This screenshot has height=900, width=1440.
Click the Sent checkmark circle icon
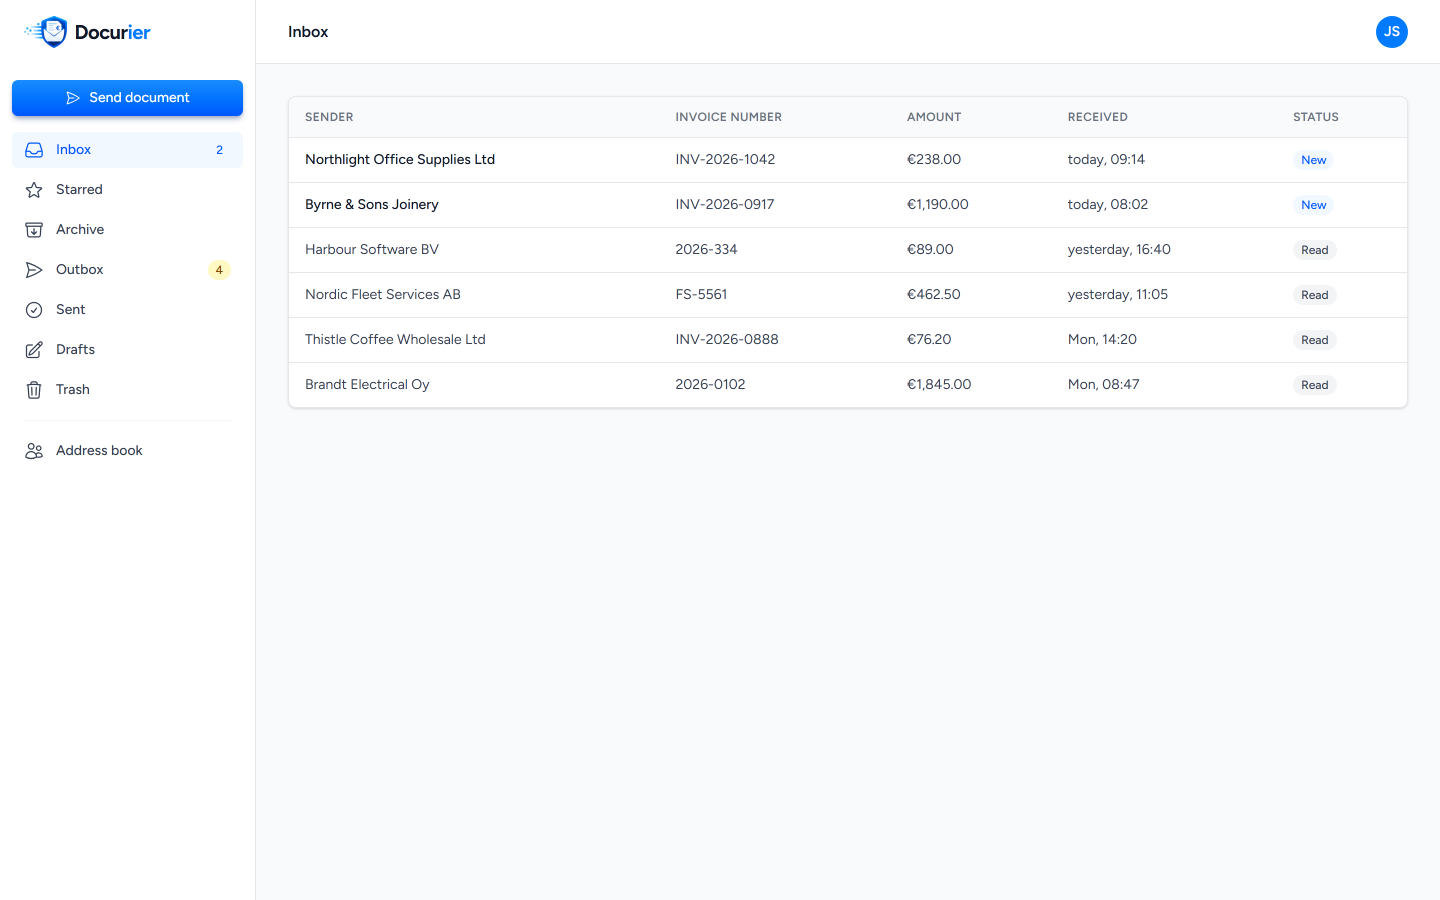34,310
